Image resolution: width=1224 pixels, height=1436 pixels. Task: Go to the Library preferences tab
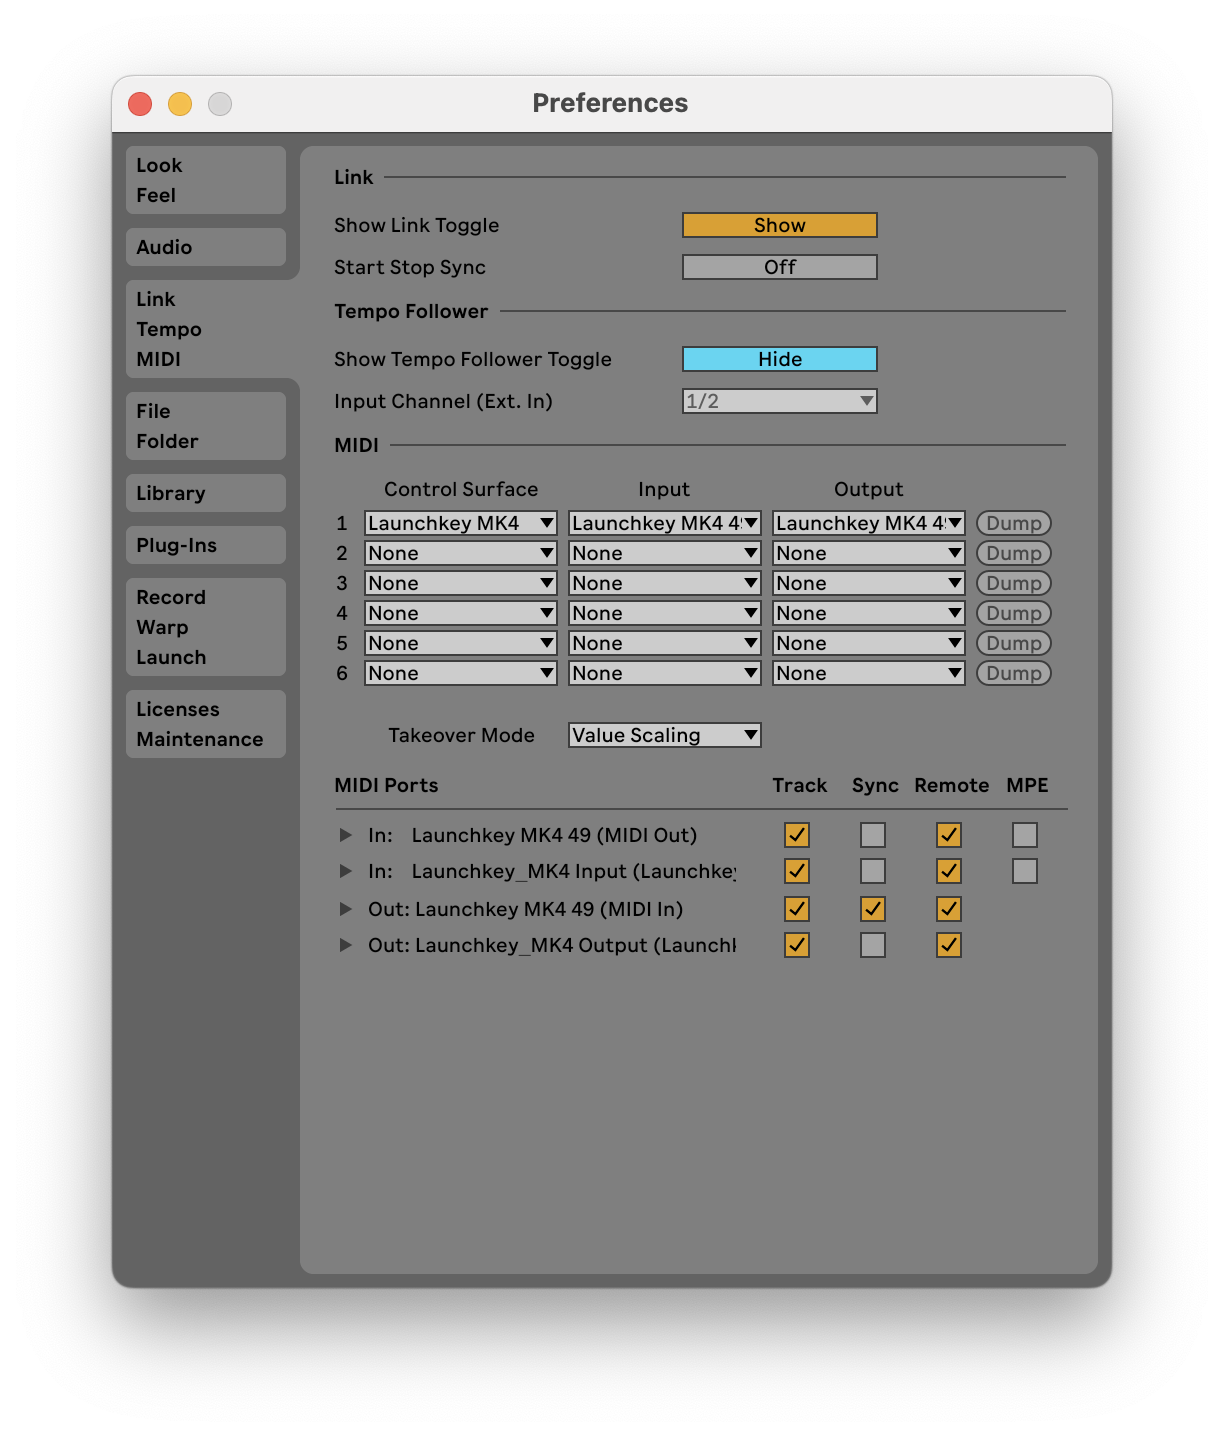coord(206,493)
